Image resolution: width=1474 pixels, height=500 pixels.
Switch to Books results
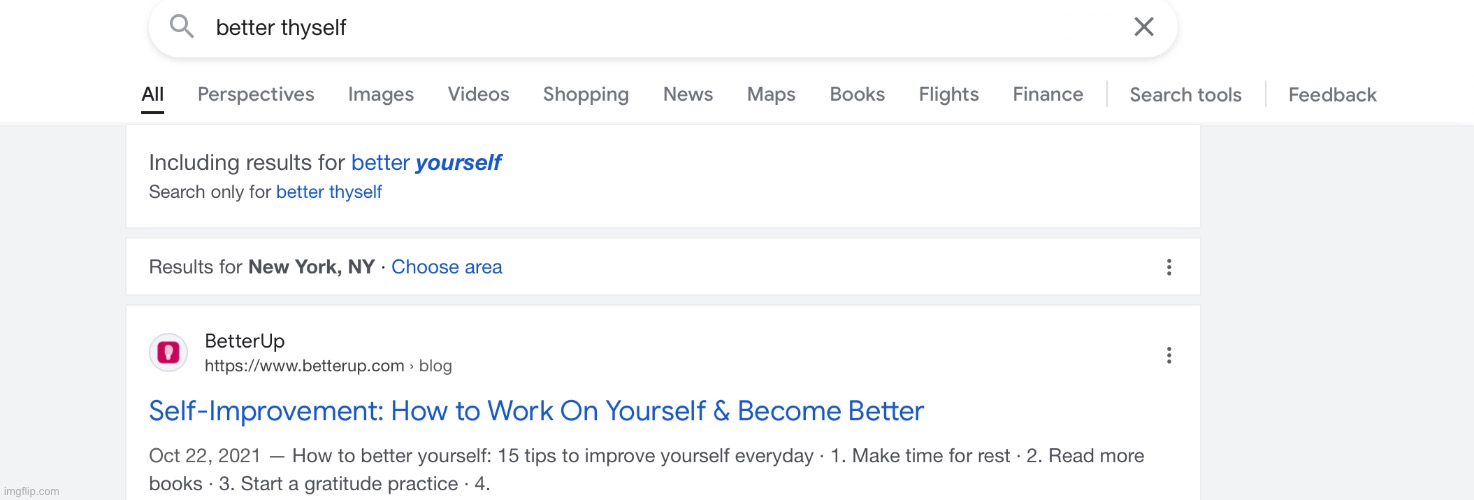coord(857,95)
